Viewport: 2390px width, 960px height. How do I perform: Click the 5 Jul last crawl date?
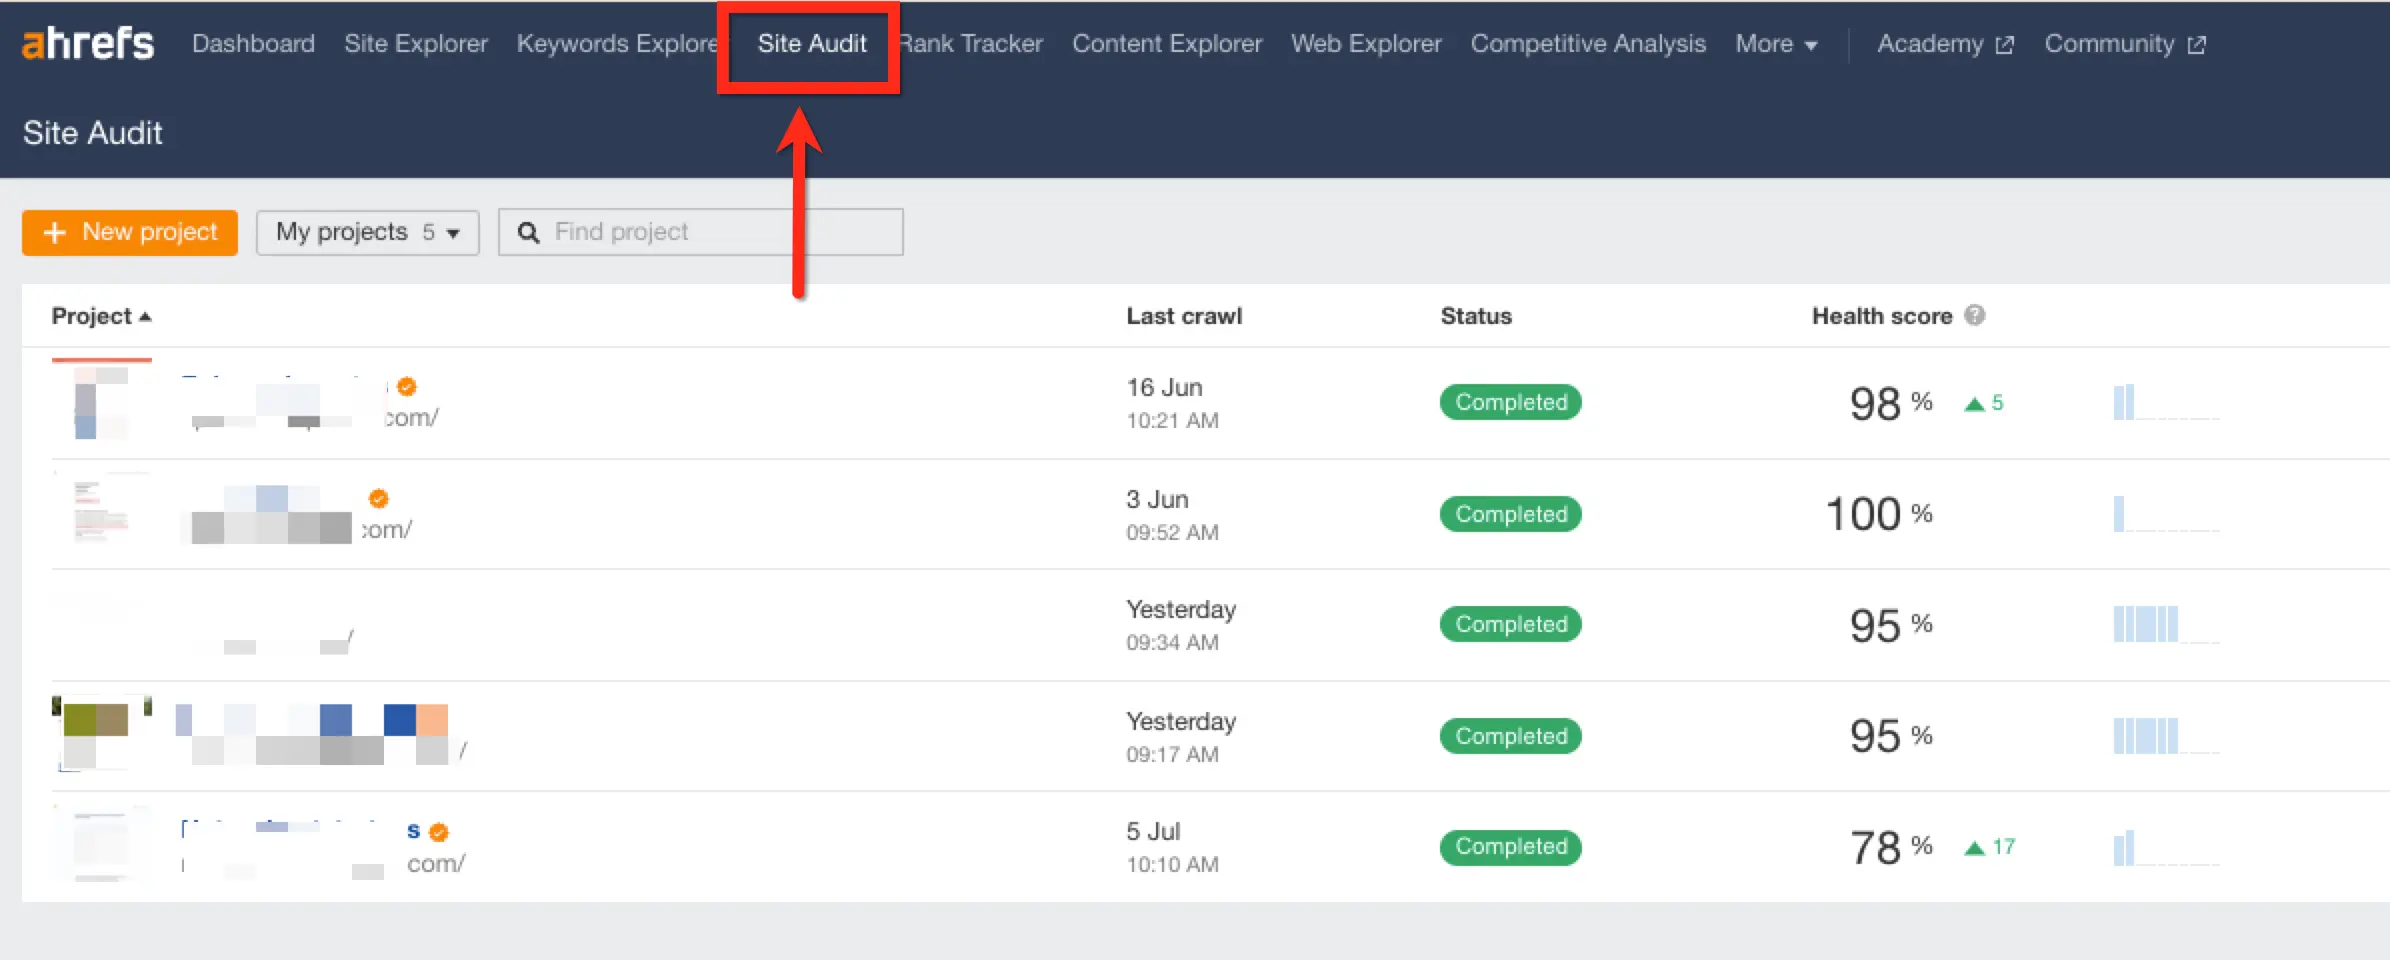coord(1153,831)
